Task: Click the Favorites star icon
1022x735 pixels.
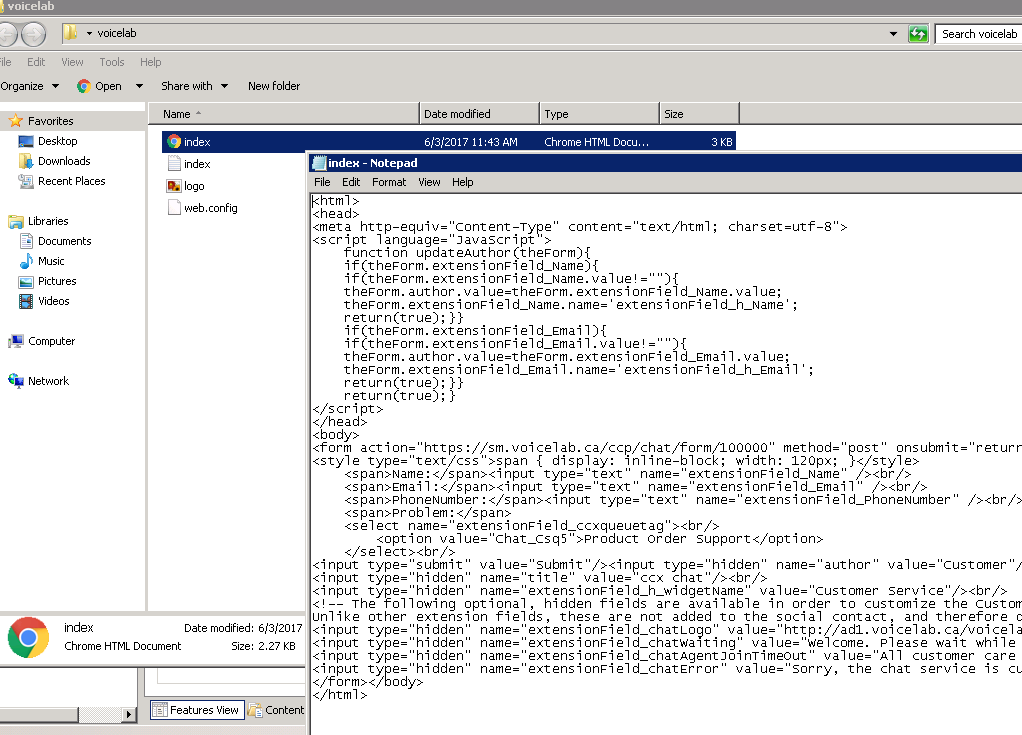Action: coord(16,121)
